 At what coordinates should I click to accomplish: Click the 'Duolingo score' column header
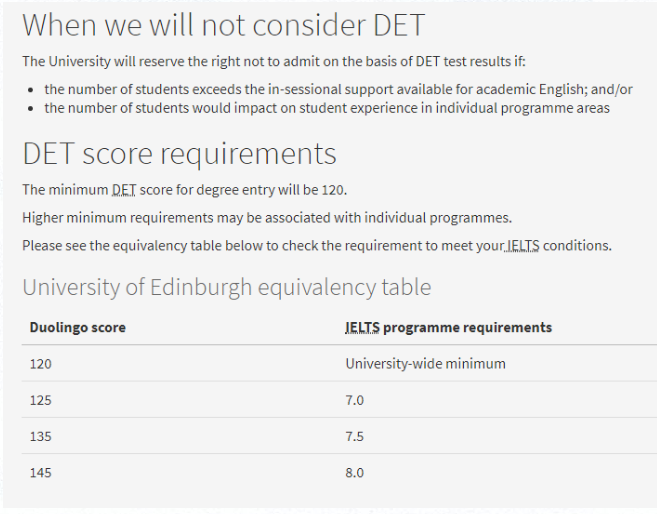click(x=78, y=327)
